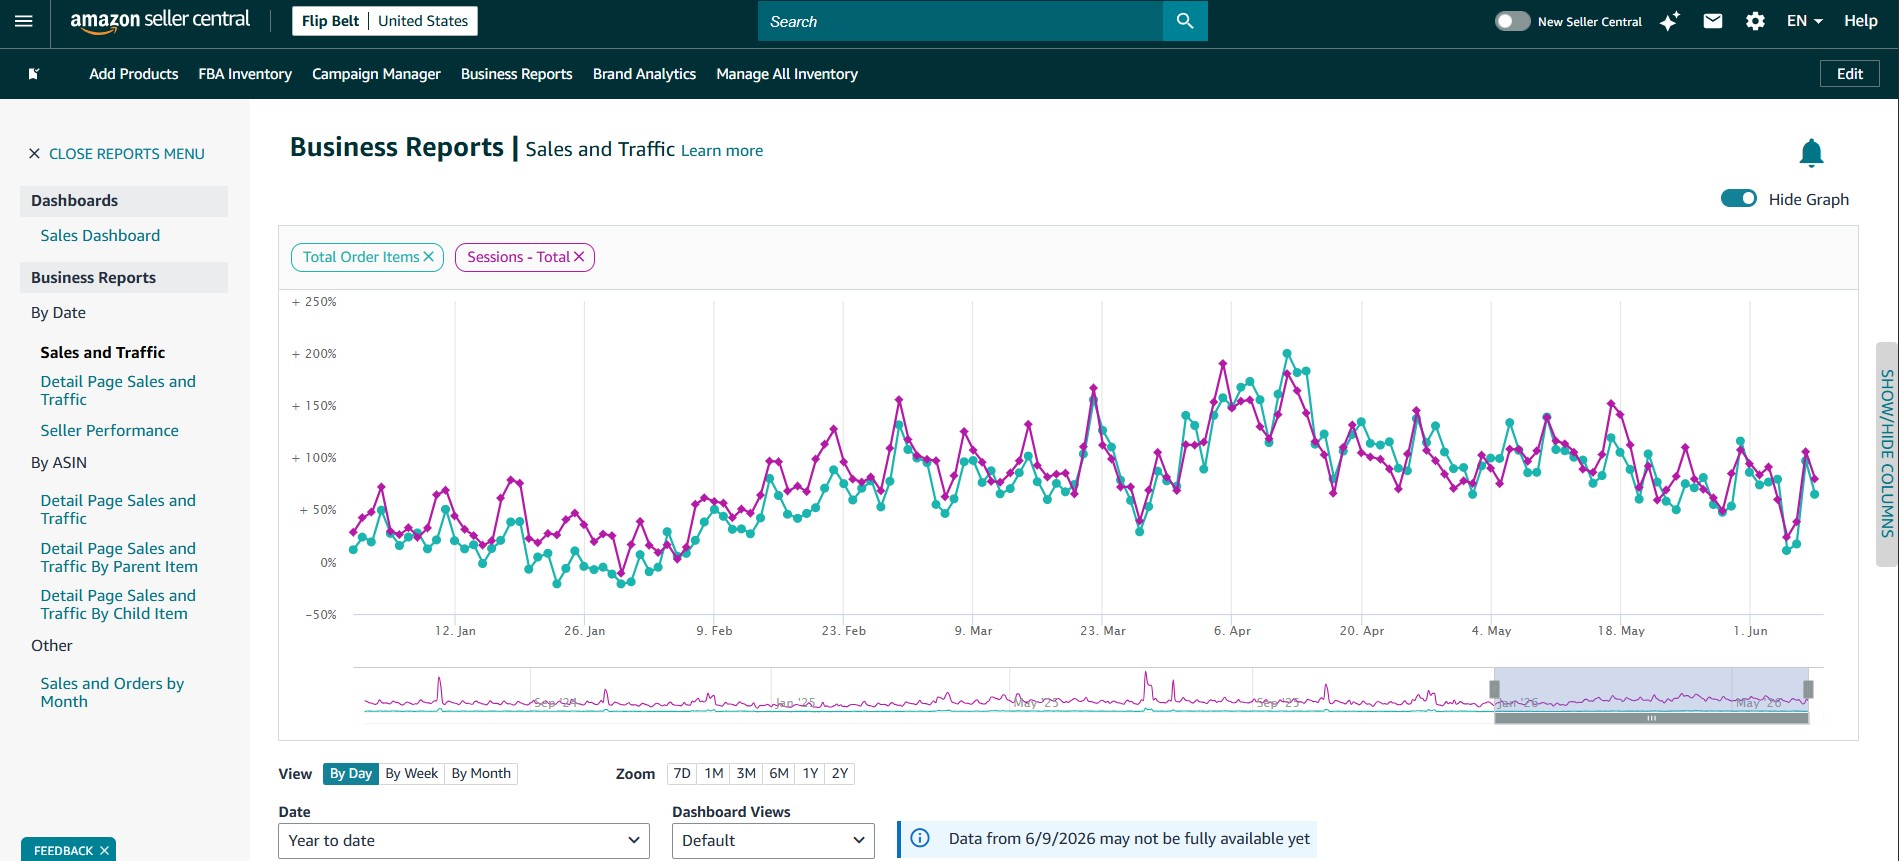Open Brand Analytics in the nav bar
This screenshot has height=861, width=1899.
[644, 74]
